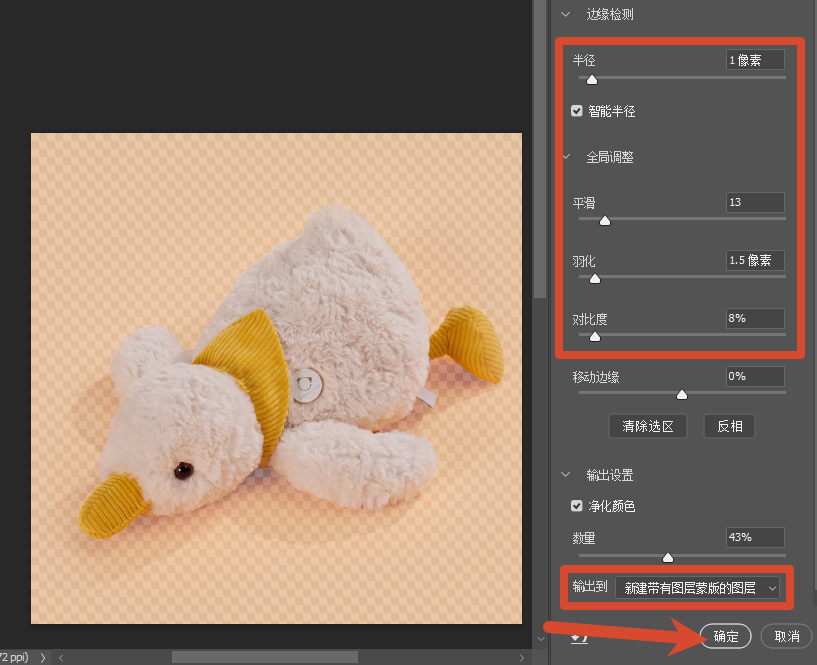Toggle the 净化颜色 checkbox
The width and height of the screenshot is (817, 665).
tap(576, 506)
